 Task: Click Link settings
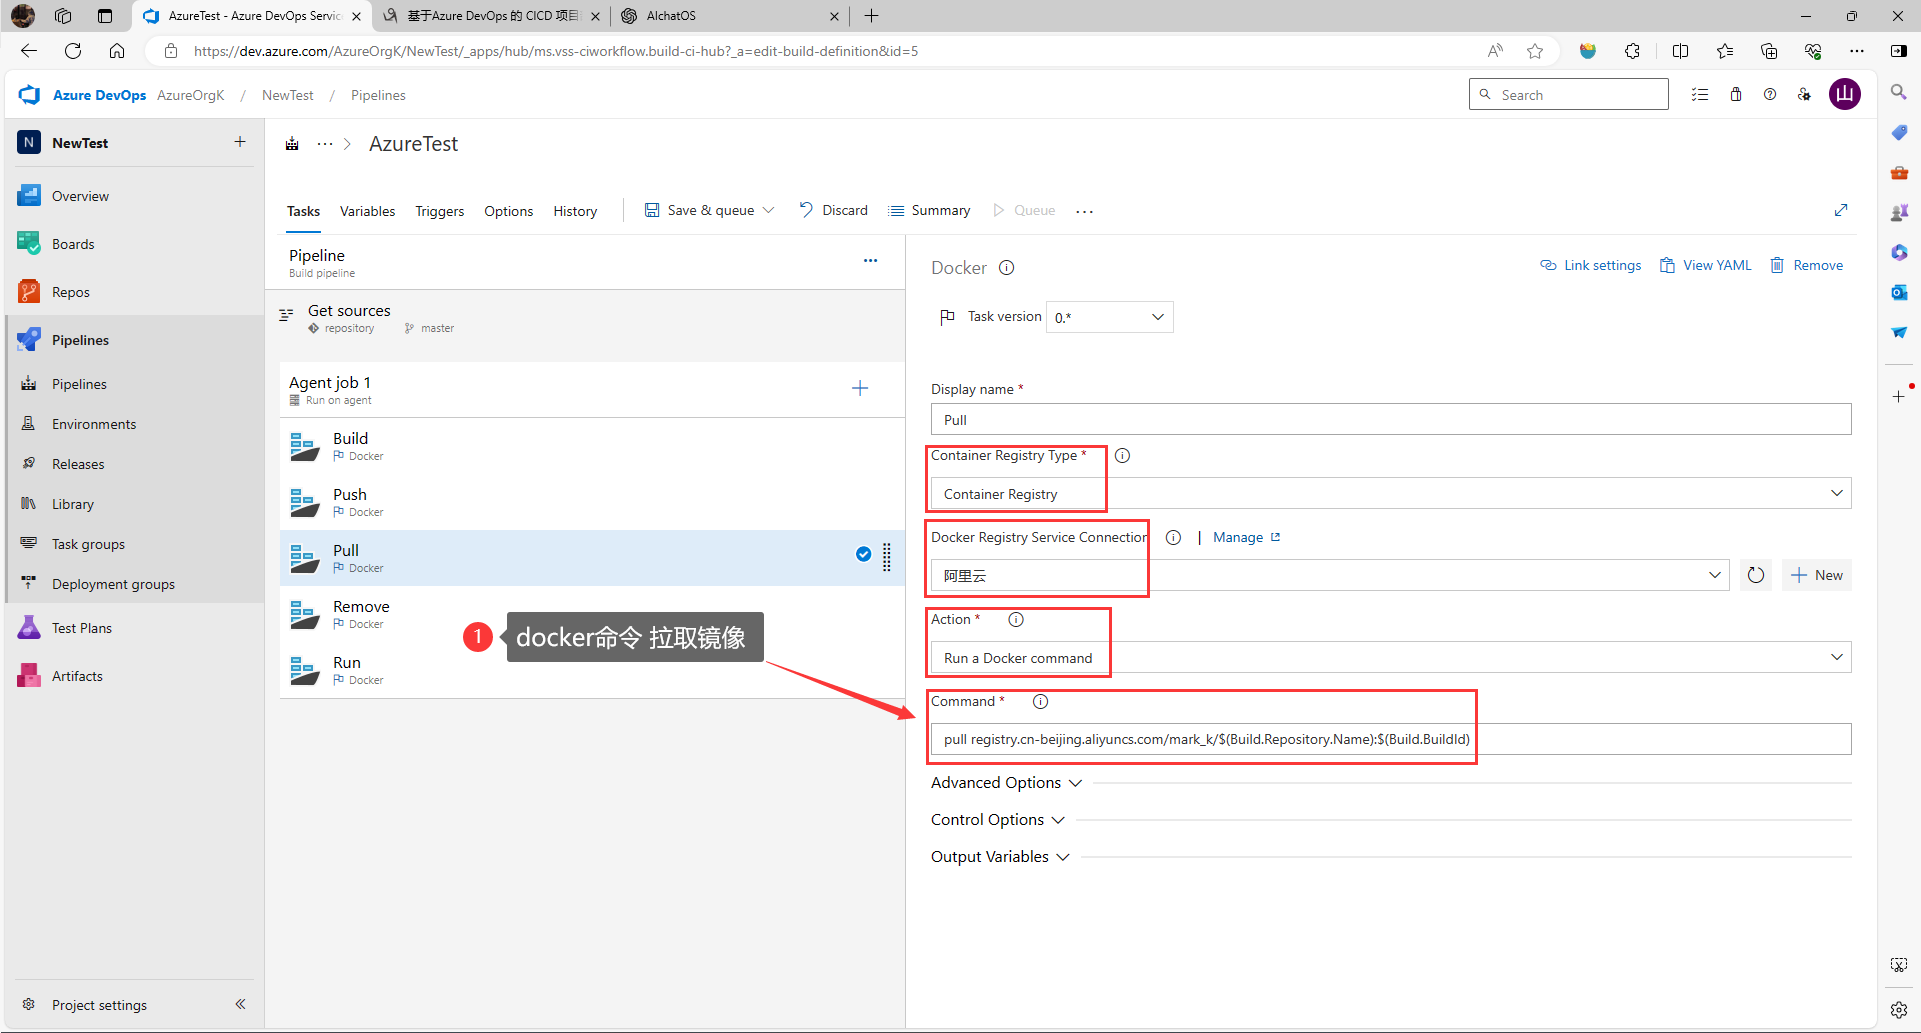pos(1590,265)
